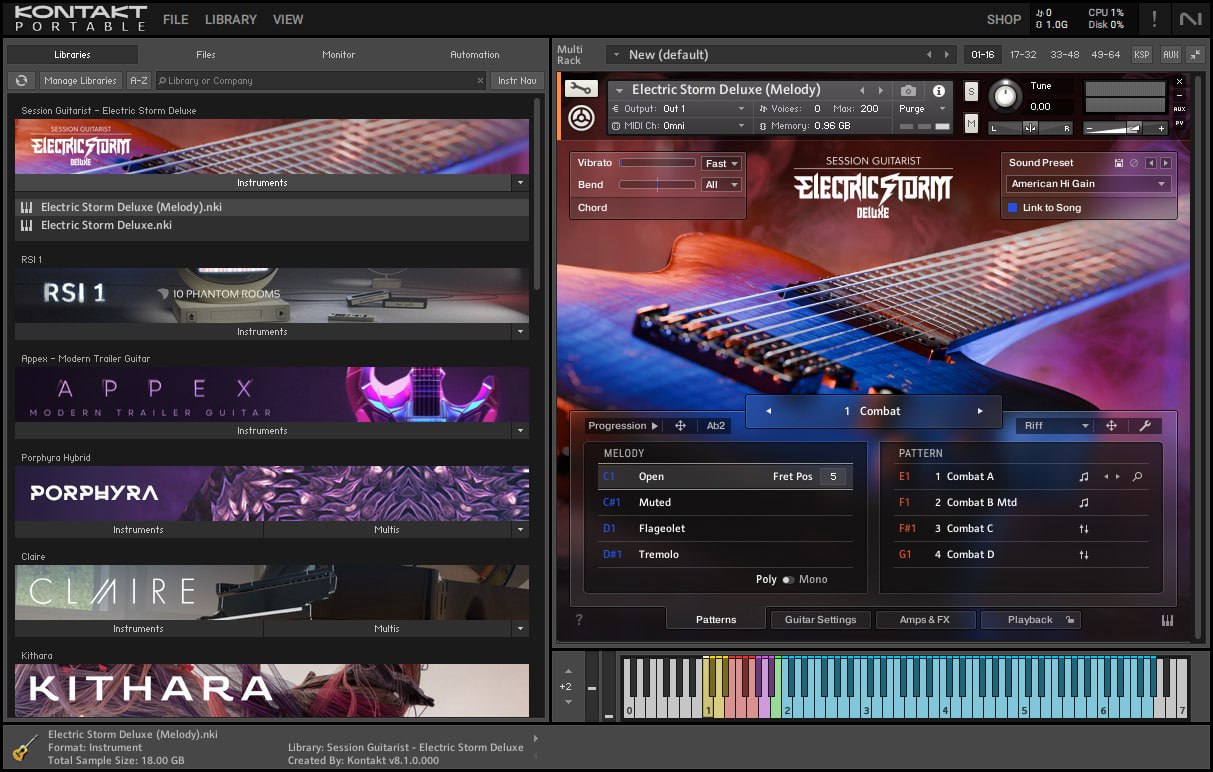
Task: Click the keyboard icon at bottom right of instrument
Action: 1167,621
